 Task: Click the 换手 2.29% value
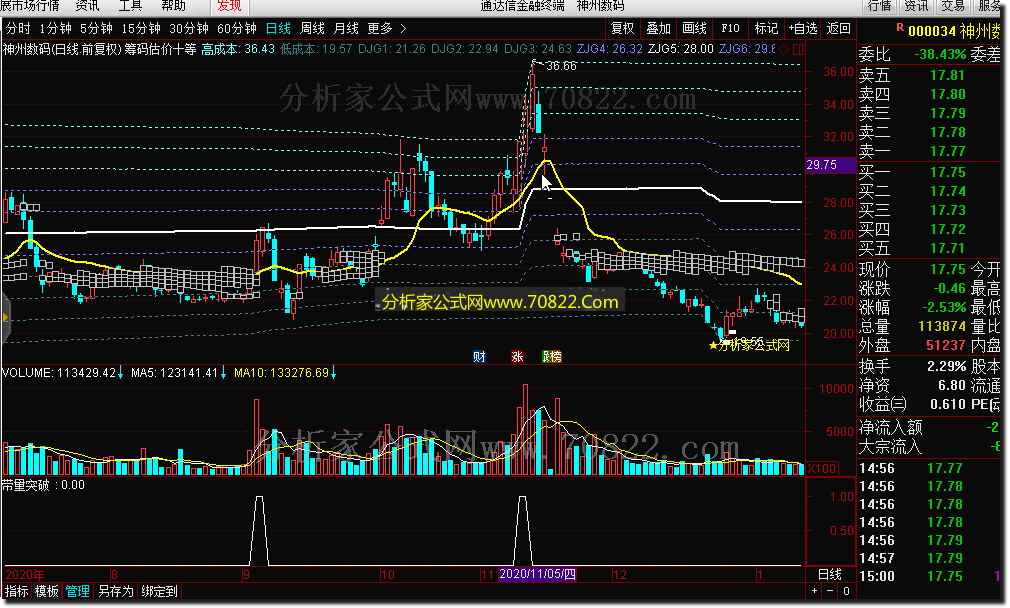tap(946, 366)
